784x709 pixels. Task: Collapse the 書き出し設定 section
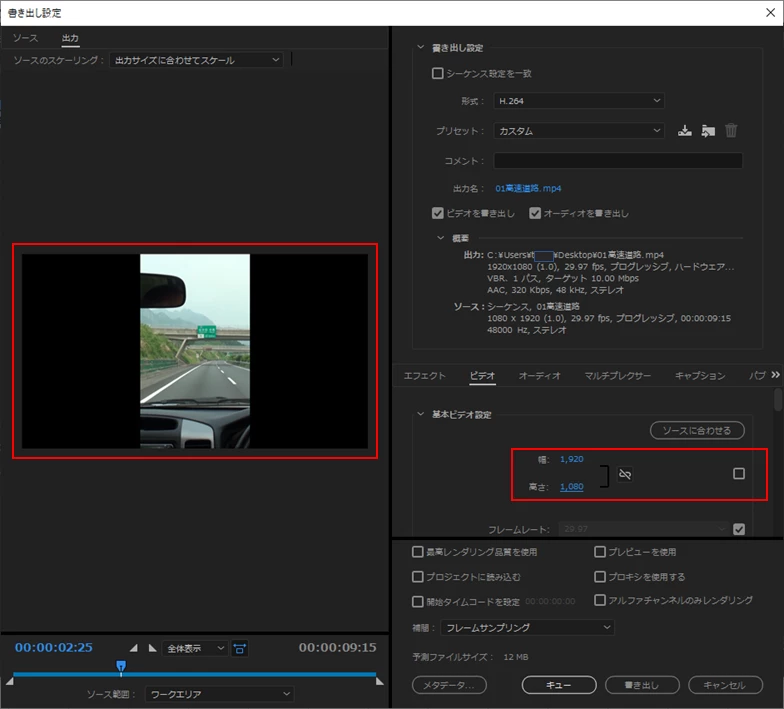pyautogui.click(x=420, y=48)
